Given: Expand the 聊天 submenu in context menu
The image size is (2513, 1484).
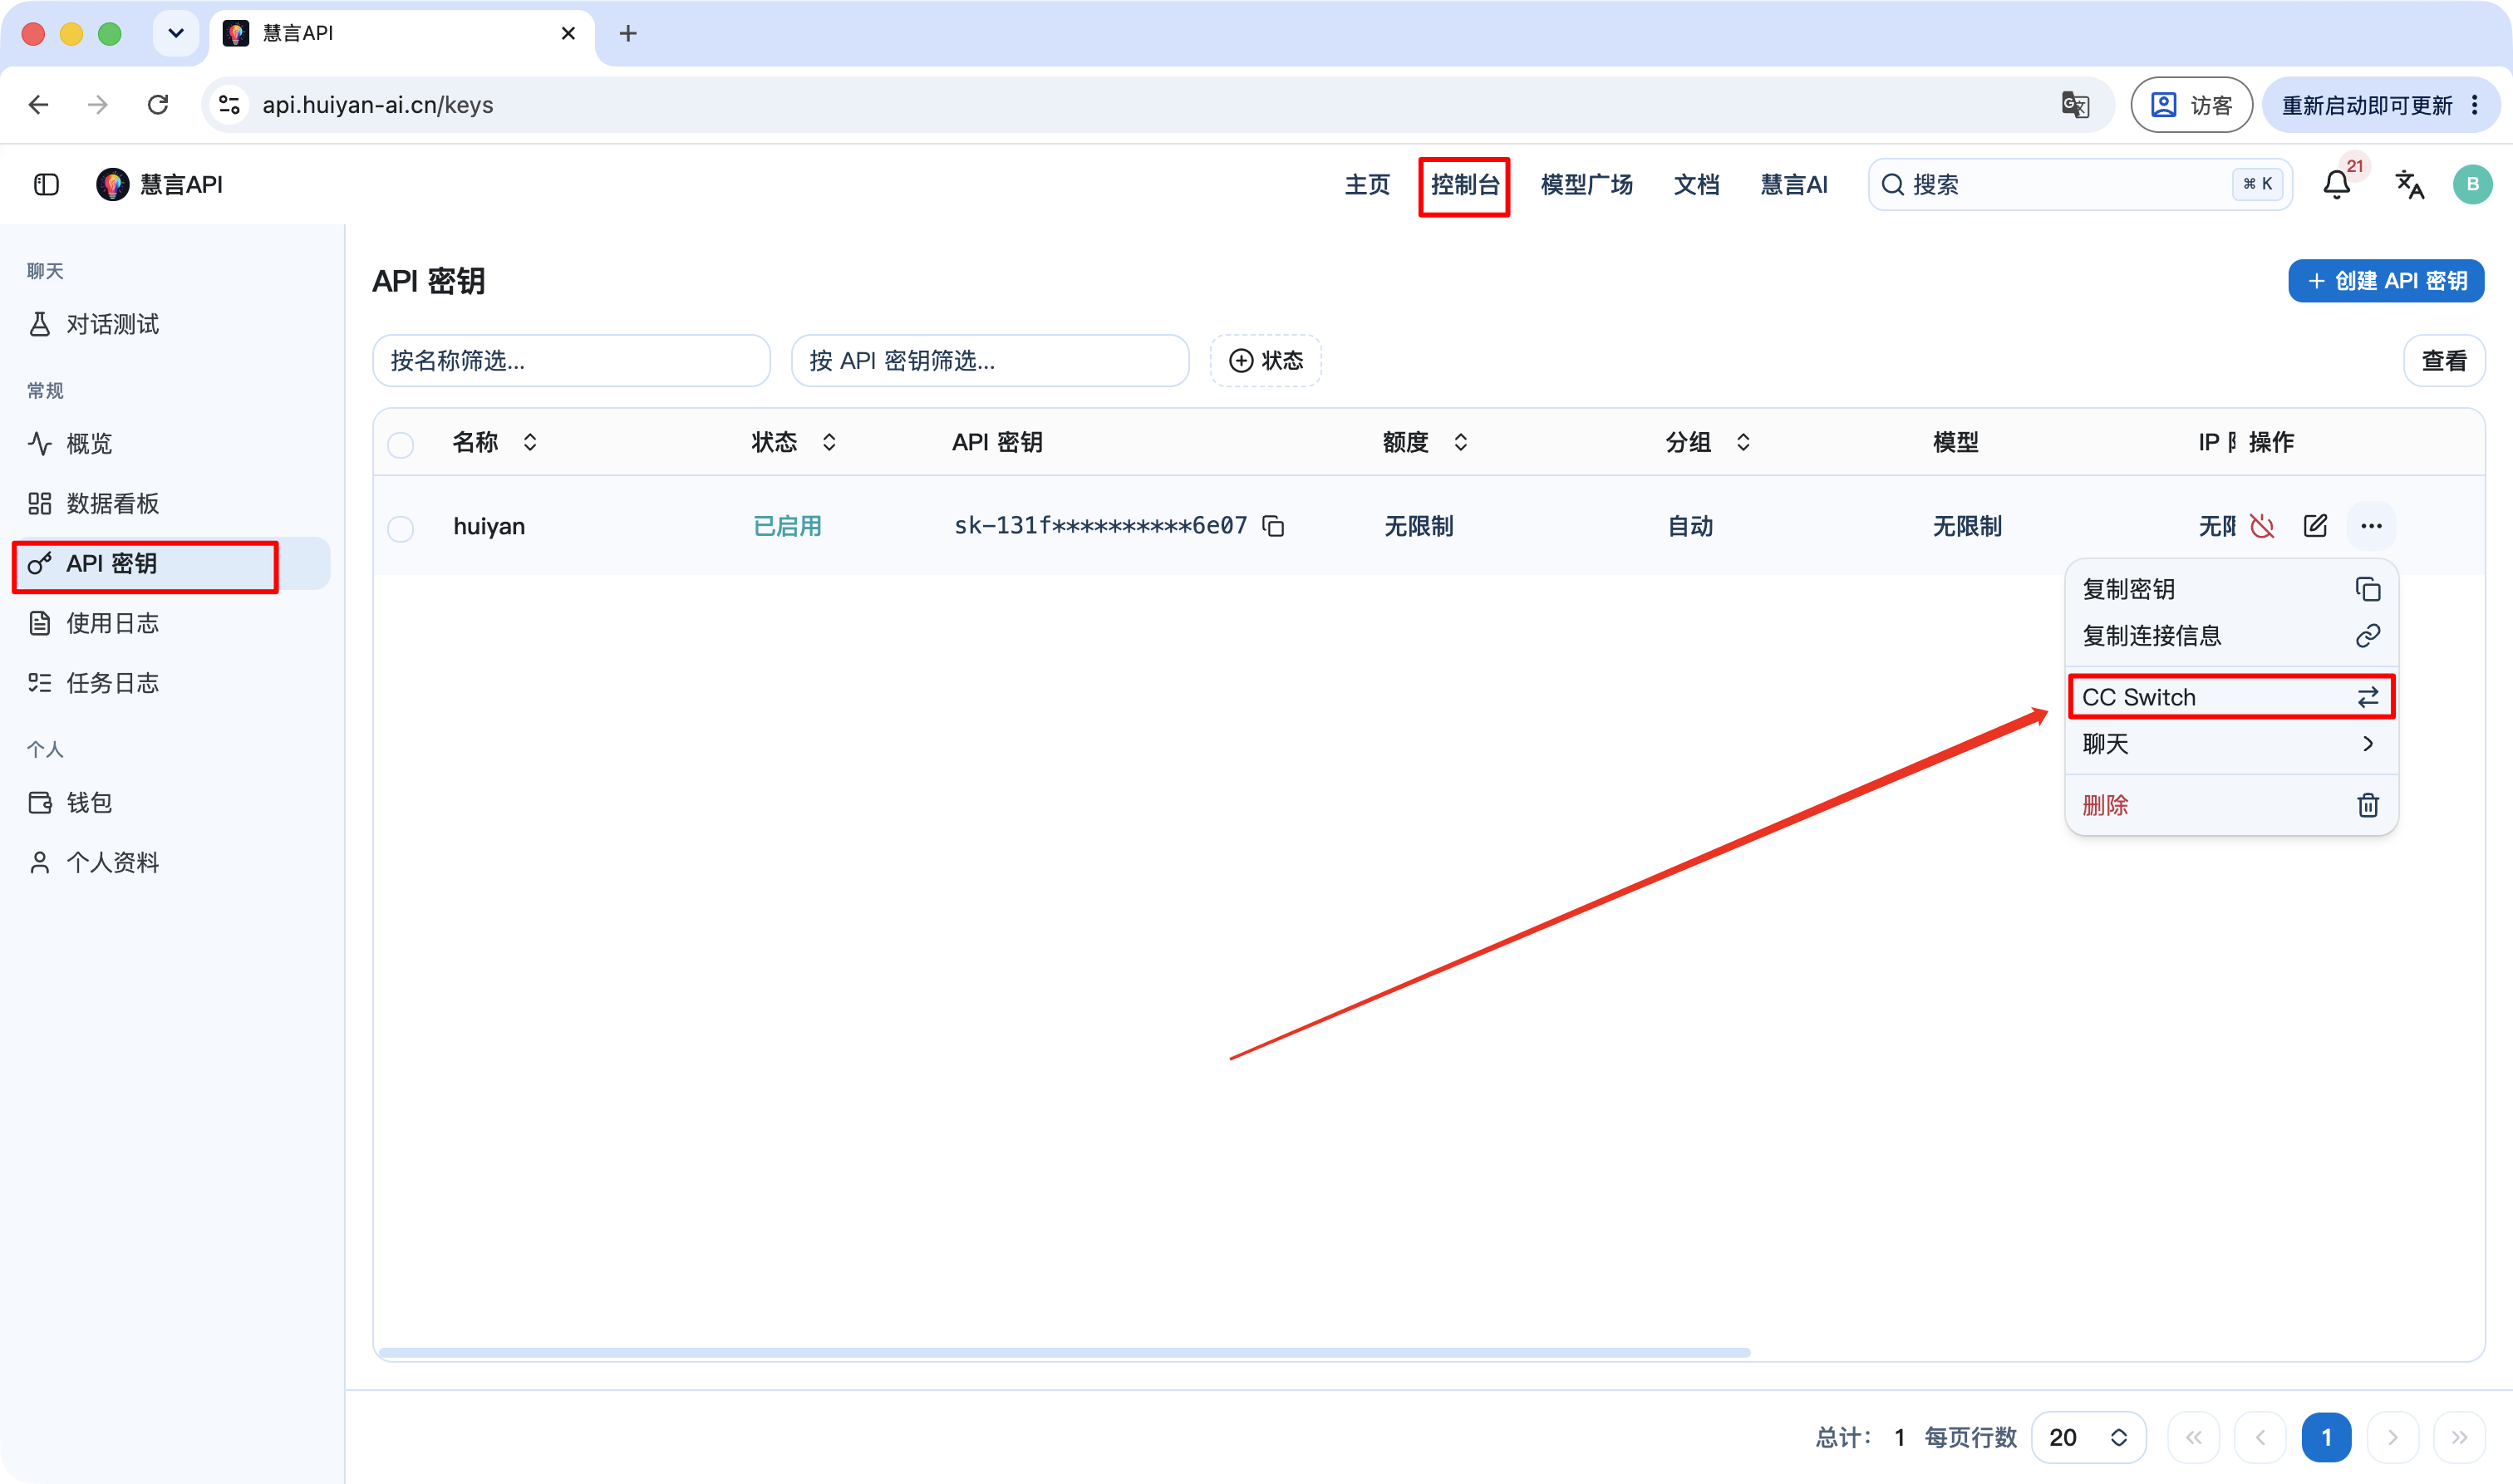Looking at the screenshot, I should [x=2231, y=744].
